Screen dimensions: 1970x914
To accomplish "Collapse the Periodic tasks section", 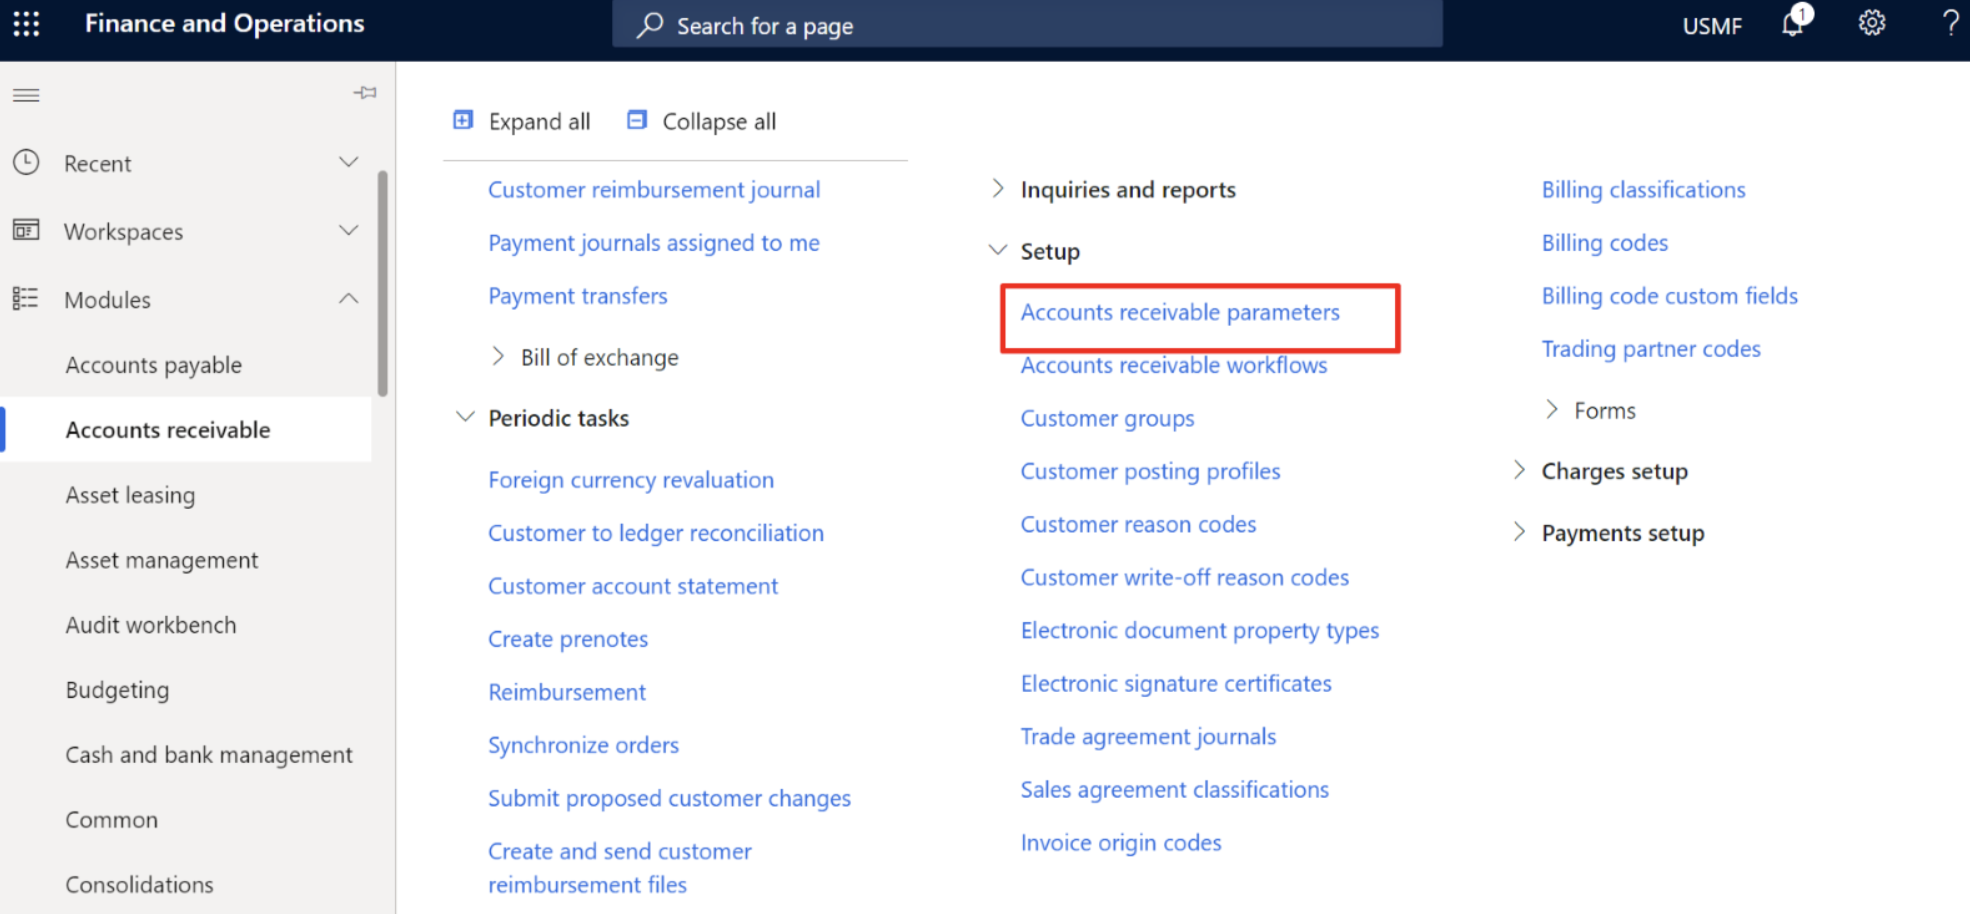I will [x=465, y=417].
